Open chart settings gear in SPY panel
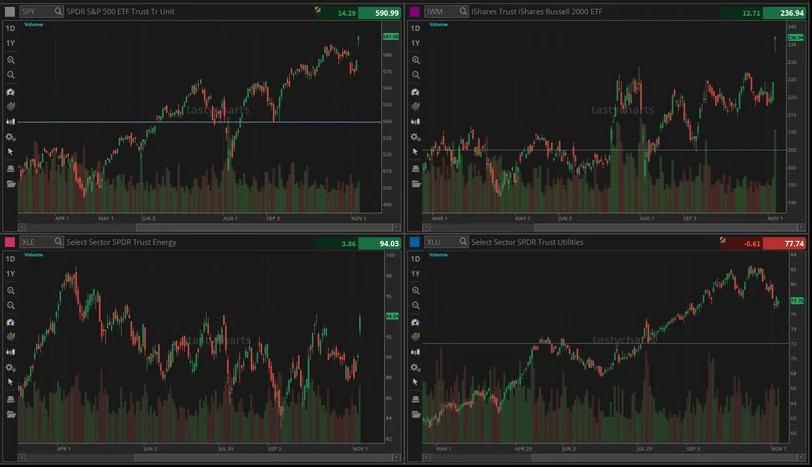 [11, 136]
